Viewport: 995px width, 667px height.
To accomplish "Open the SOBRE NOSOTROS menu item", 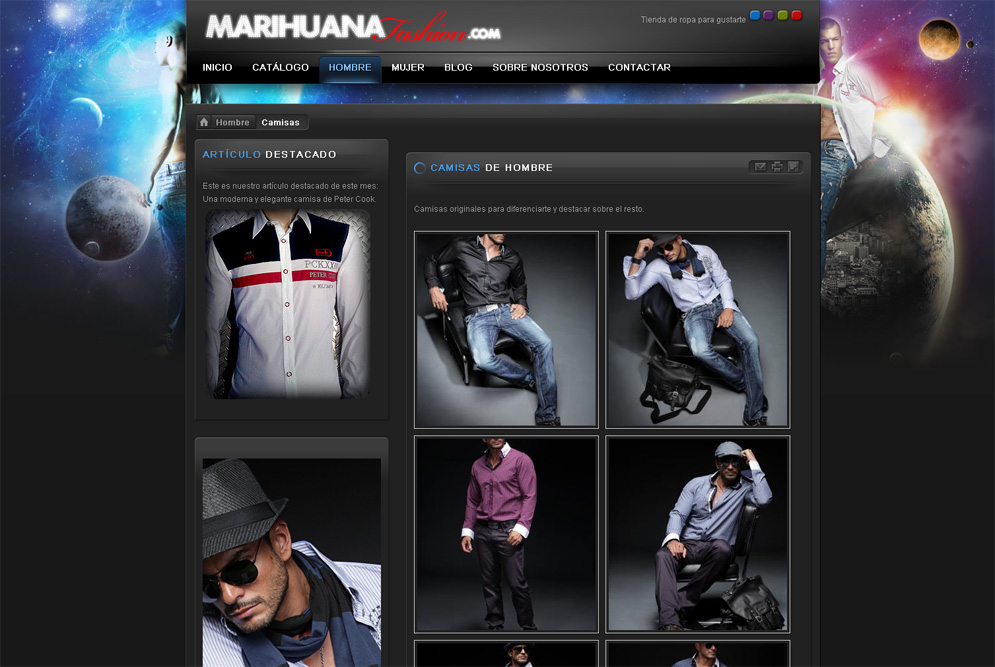I will (540, 67).
